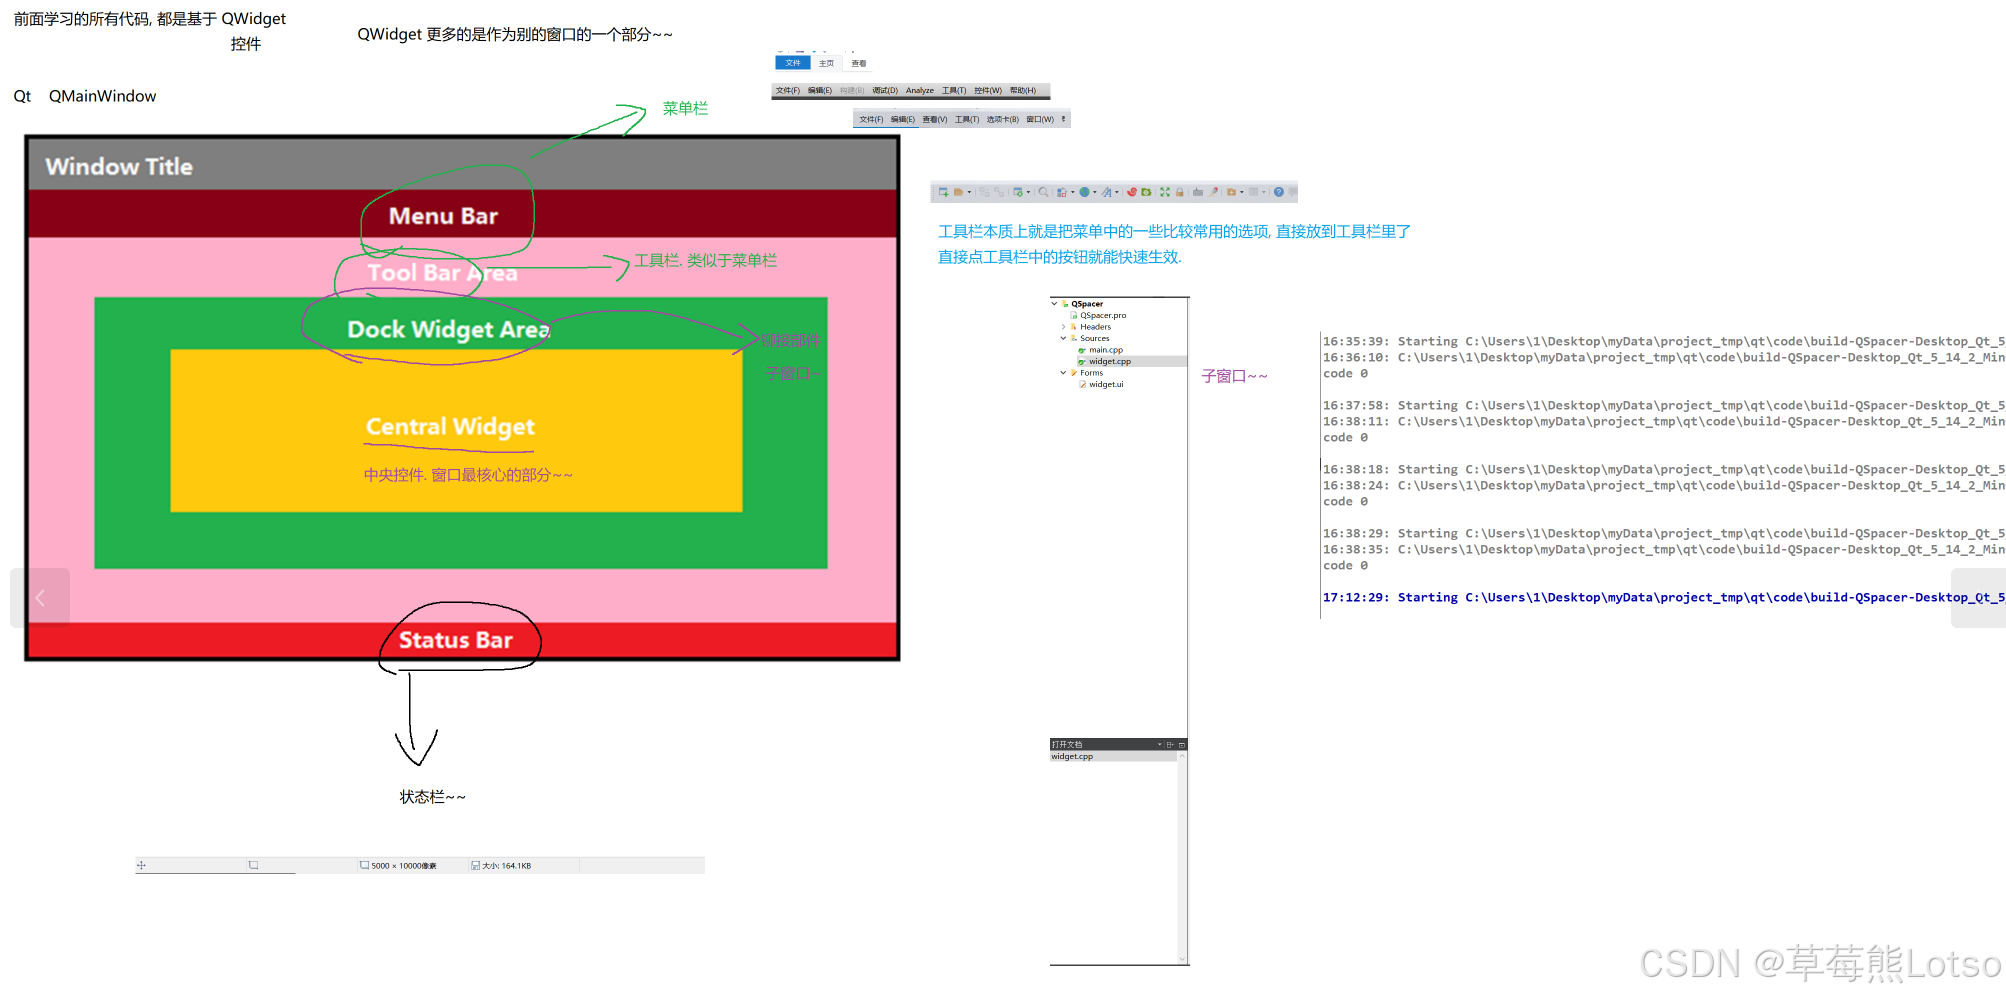
Task: Open the 选项卡(B) menu
Action: coord(1003,120)
